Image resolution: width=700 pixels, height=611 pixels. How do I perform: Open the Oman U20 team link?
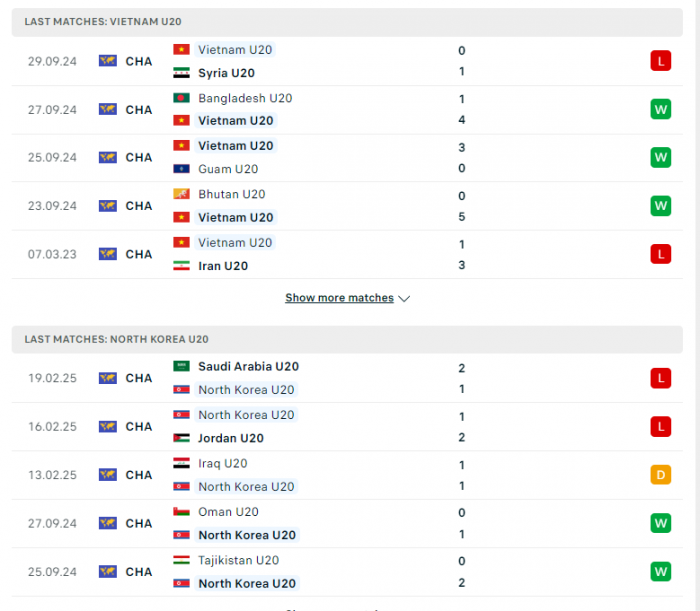coord(228,512)
